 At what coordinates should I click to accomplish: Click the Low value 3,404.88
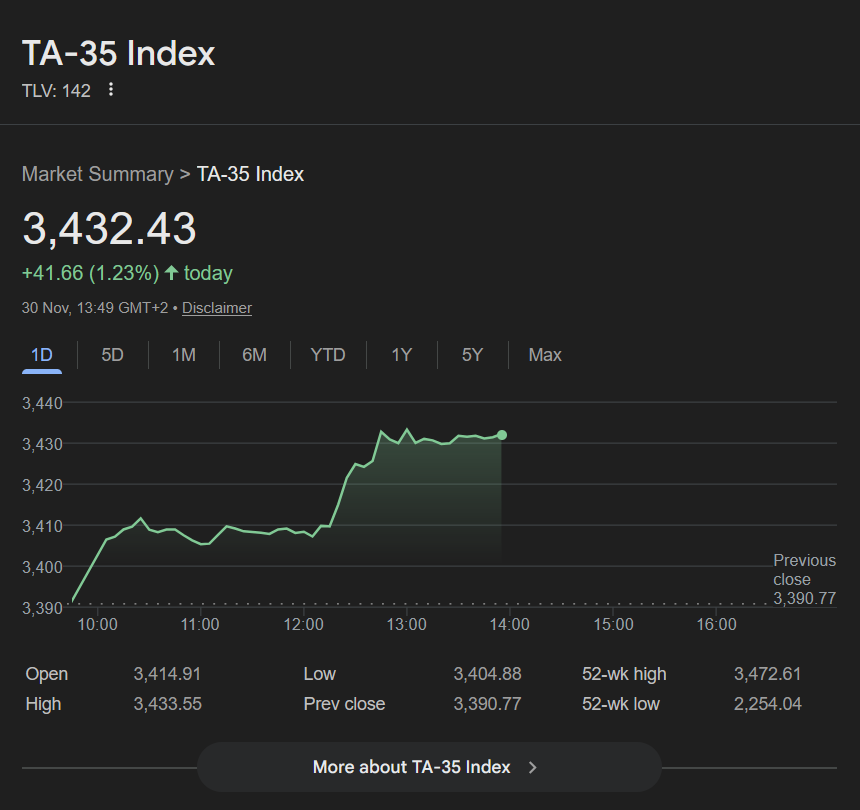(487, 673)
